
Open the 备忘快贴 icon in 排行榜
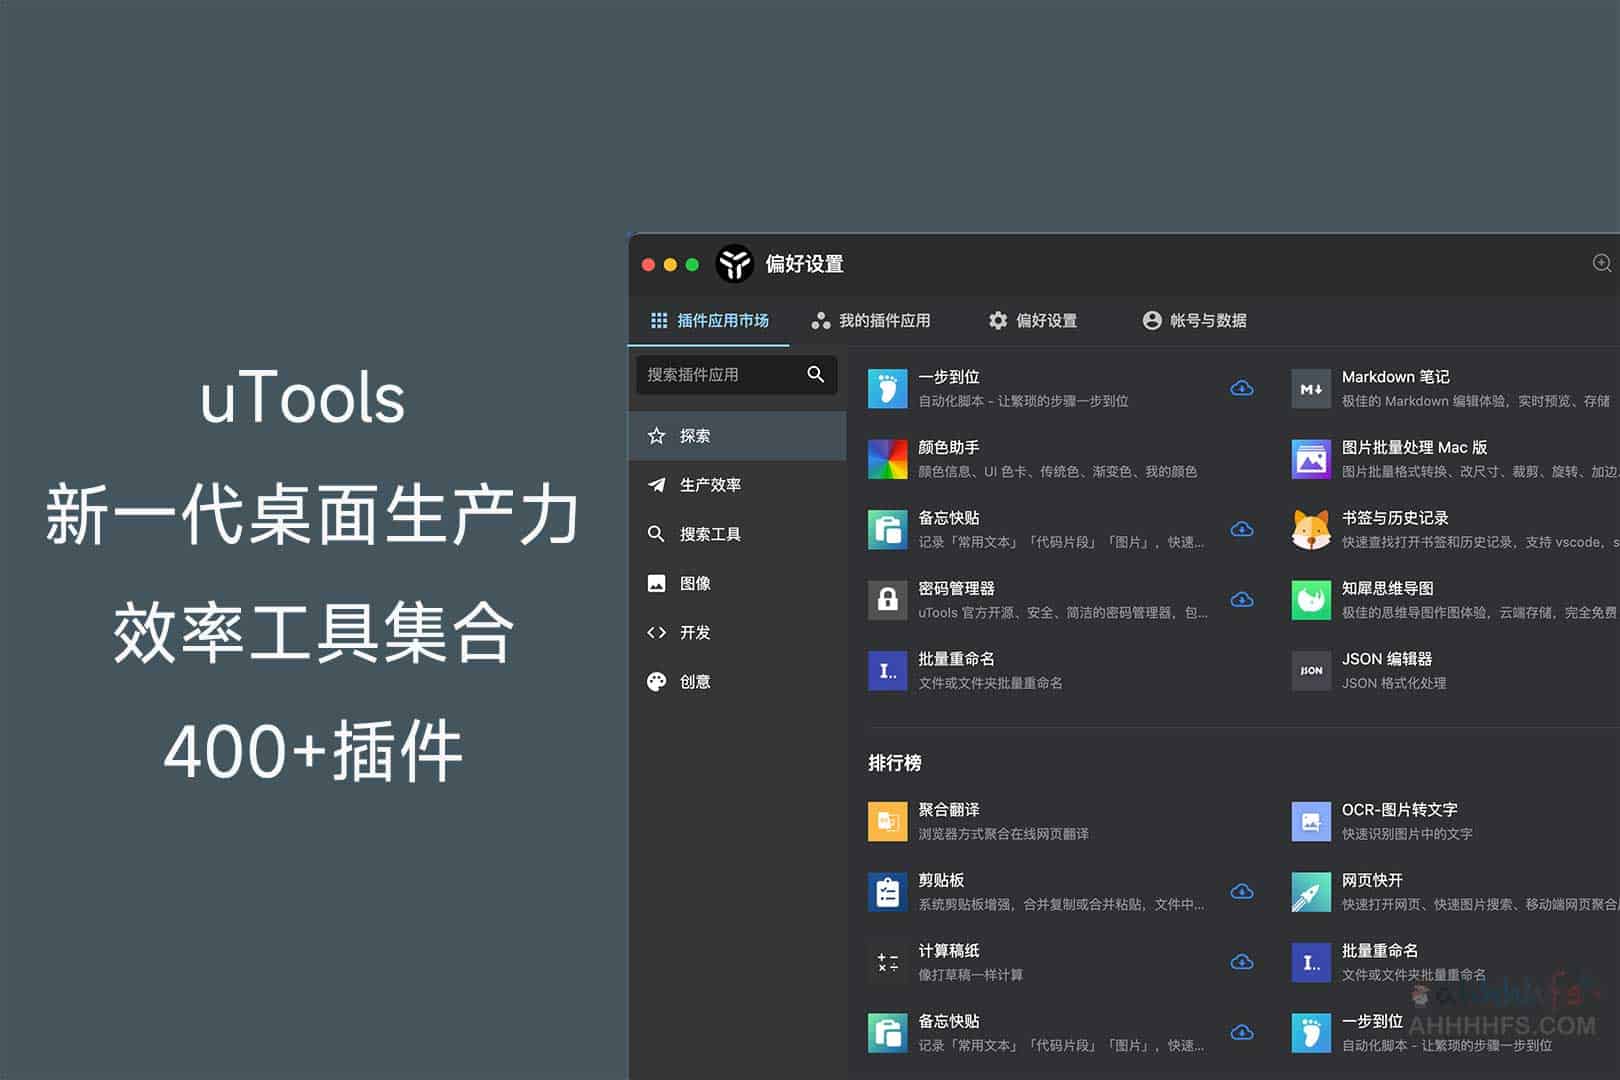click(888, 1033)
